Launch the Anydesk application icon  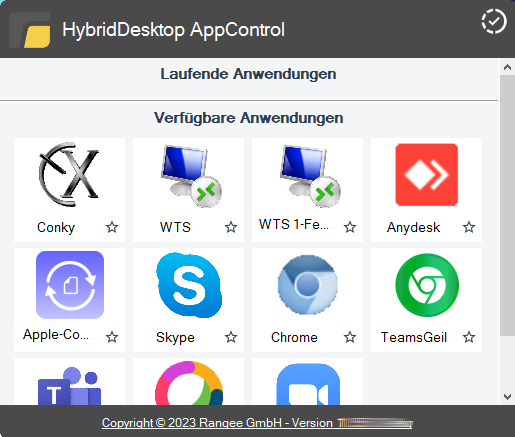coord(427,175)
